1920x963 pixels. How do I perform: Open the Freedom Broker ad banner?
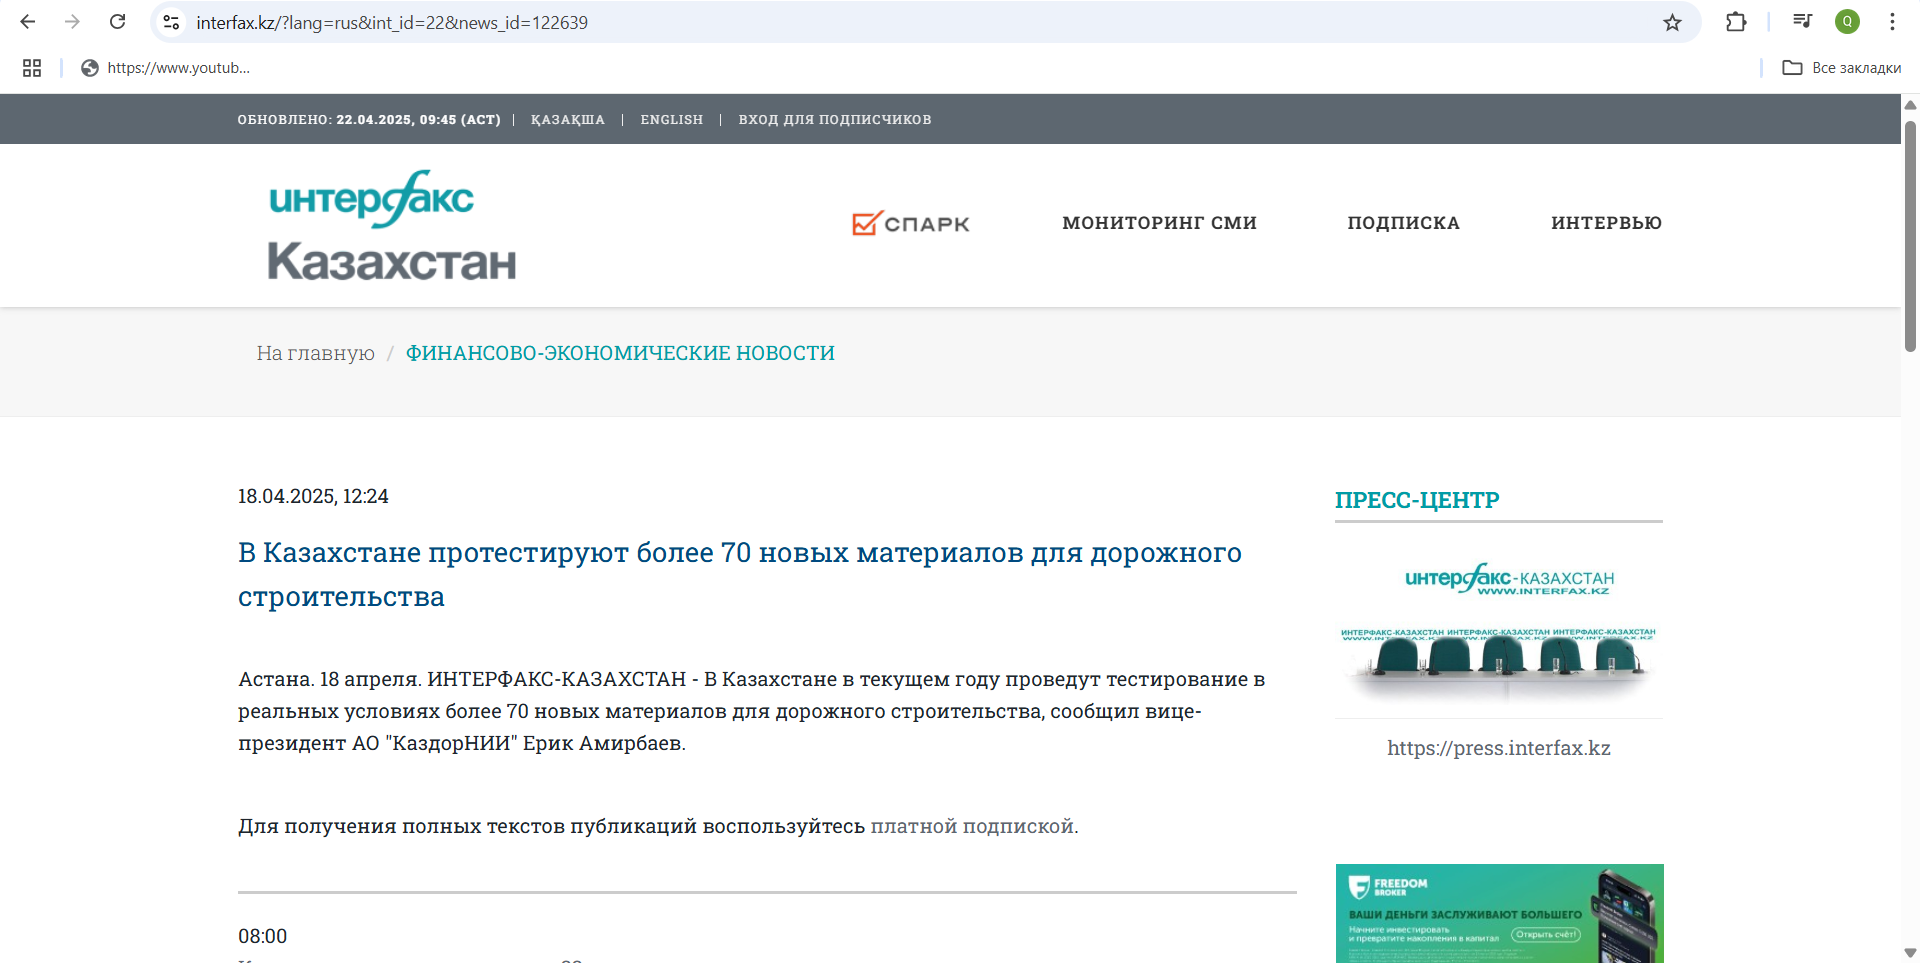coord(1499,913)
